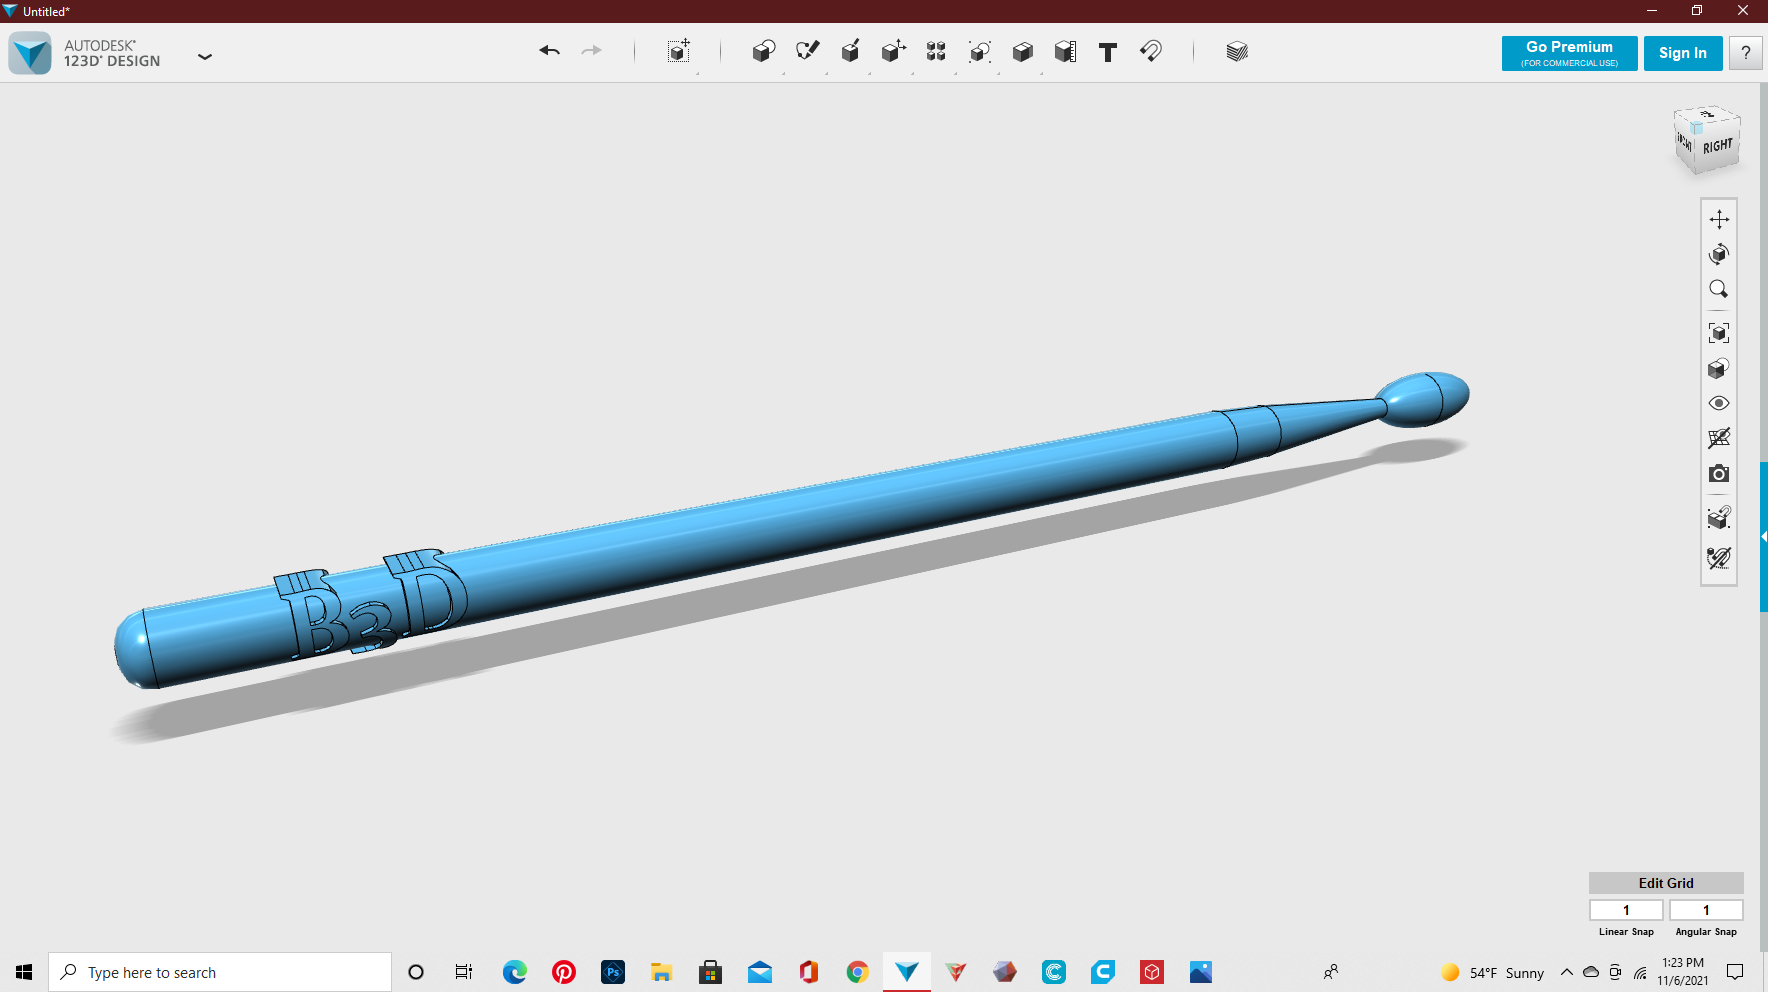Select the Snap magnet tool

1151,52
